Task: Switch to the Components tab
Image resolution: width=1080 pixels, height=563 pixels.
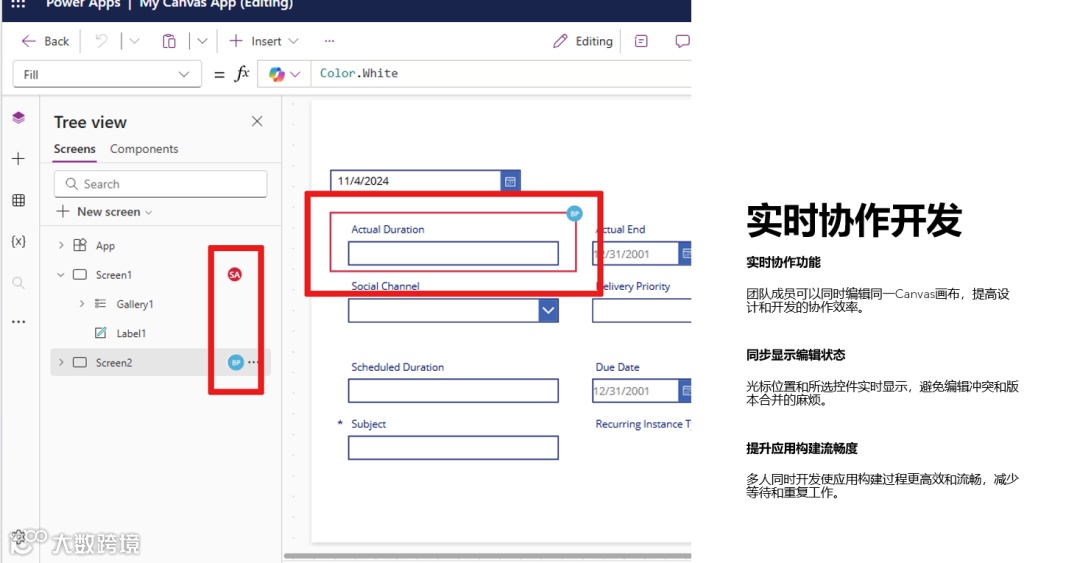Action: [x=144, y=149]
